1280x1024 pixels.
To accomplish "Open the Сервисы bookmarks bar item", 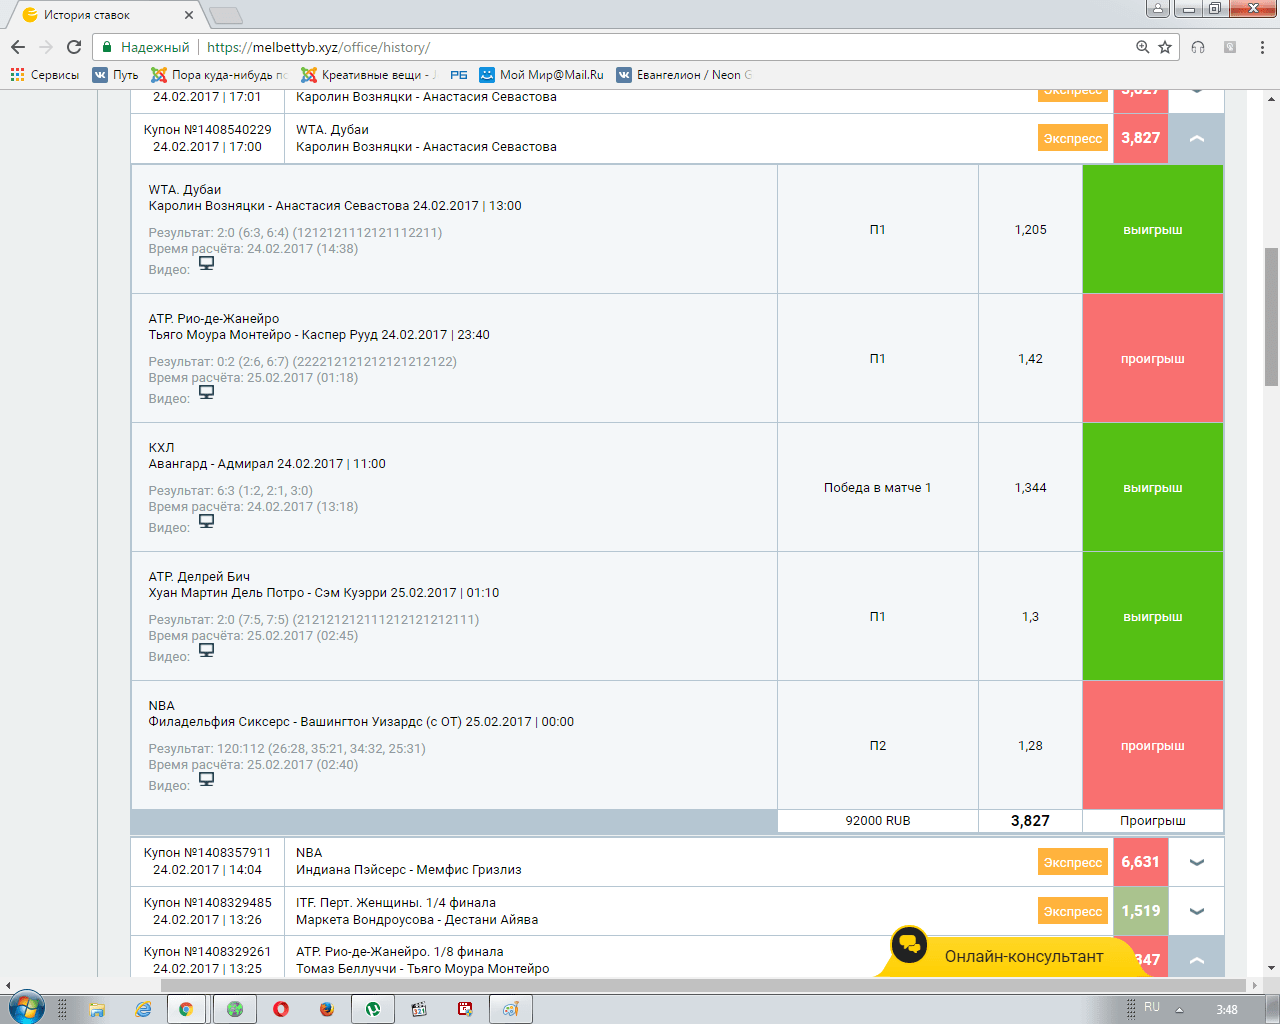I will tap(45, 75).
